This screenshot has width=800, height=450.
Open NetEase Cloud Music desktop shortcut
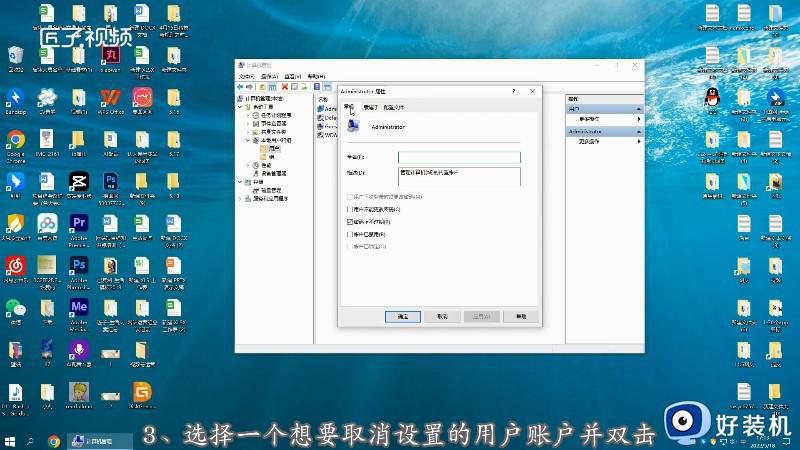16,269
